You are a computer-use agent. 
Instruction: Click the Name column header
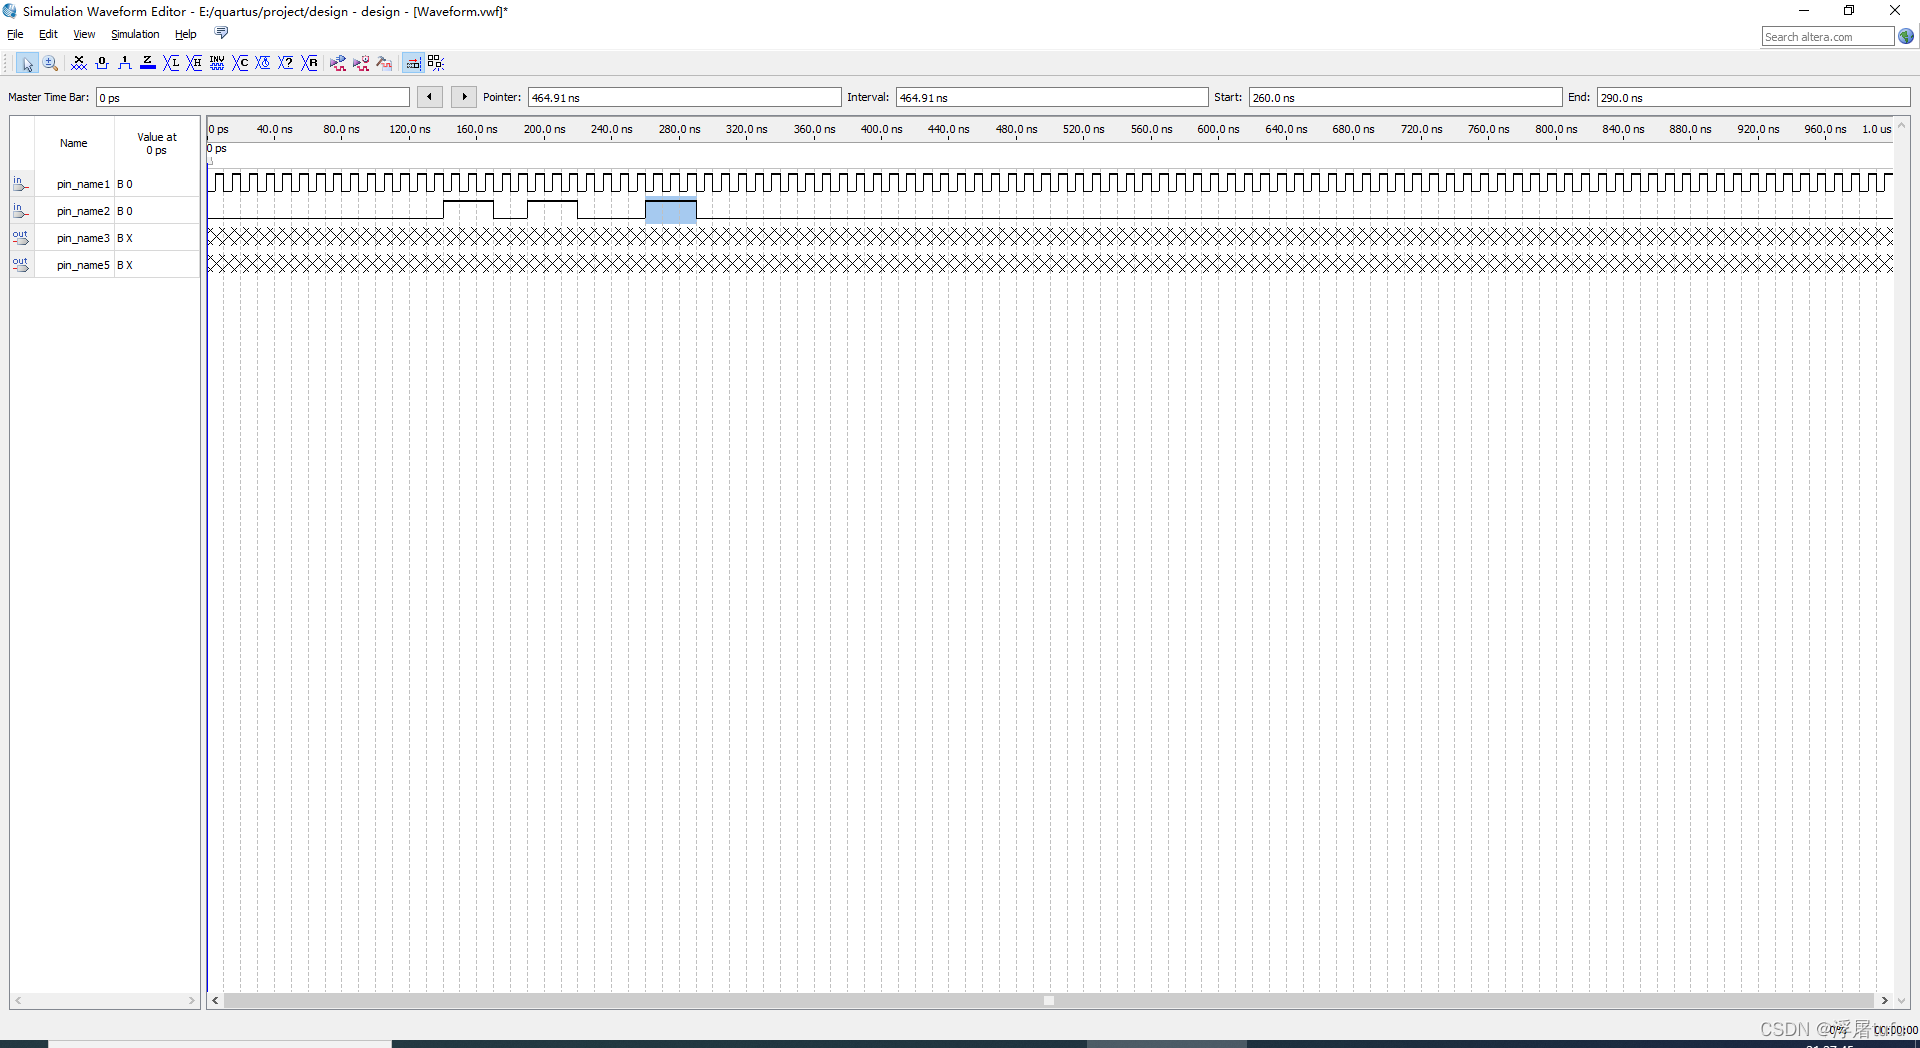pos(73,143)
